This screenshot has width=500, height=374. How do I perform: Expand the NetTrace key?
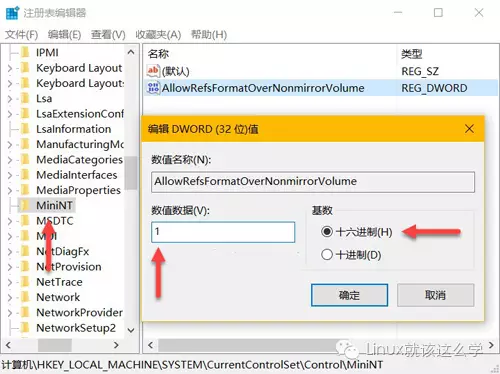pyautogui.click(x=10, y=282)
